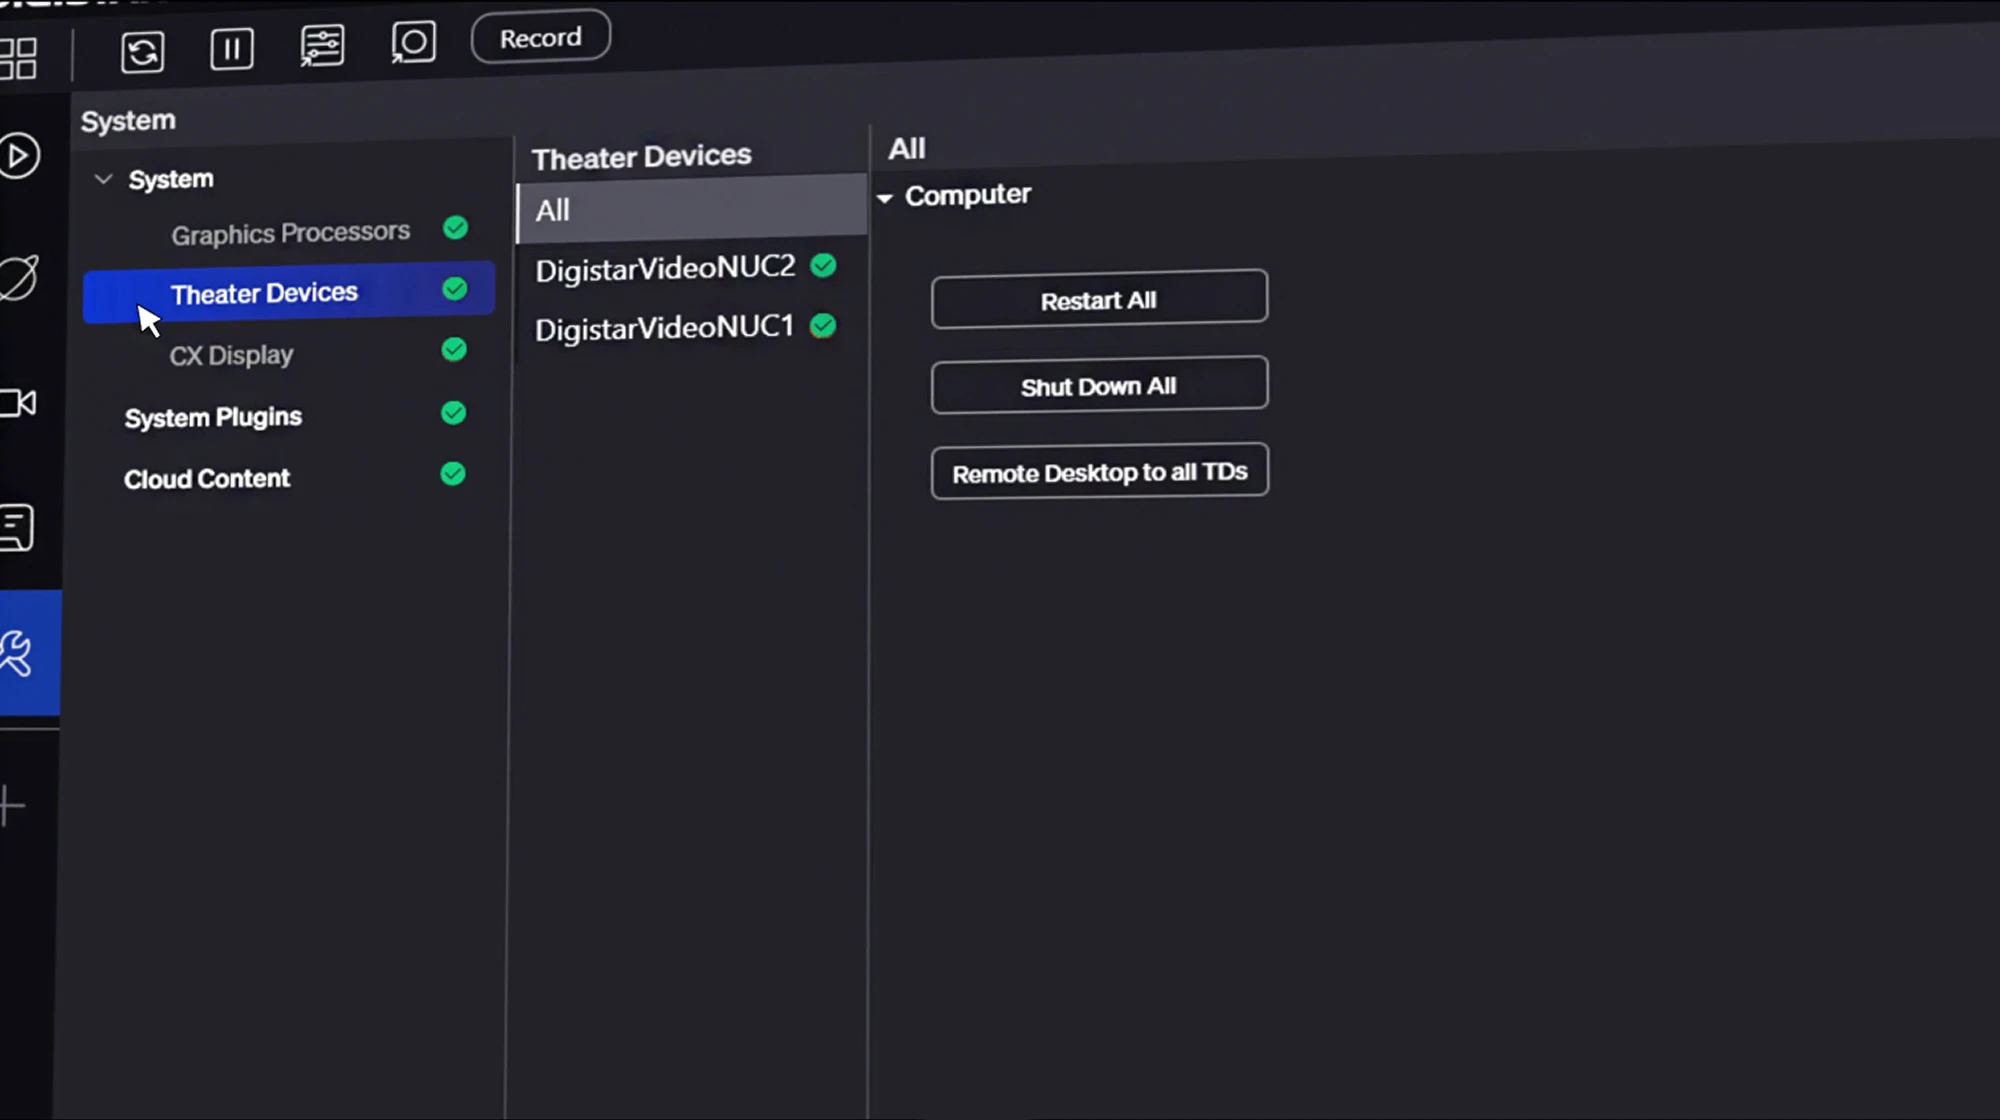Select DigistarVideoNUC2 in device list
Screen dimensions: 2000x1120
click(665, 268)
